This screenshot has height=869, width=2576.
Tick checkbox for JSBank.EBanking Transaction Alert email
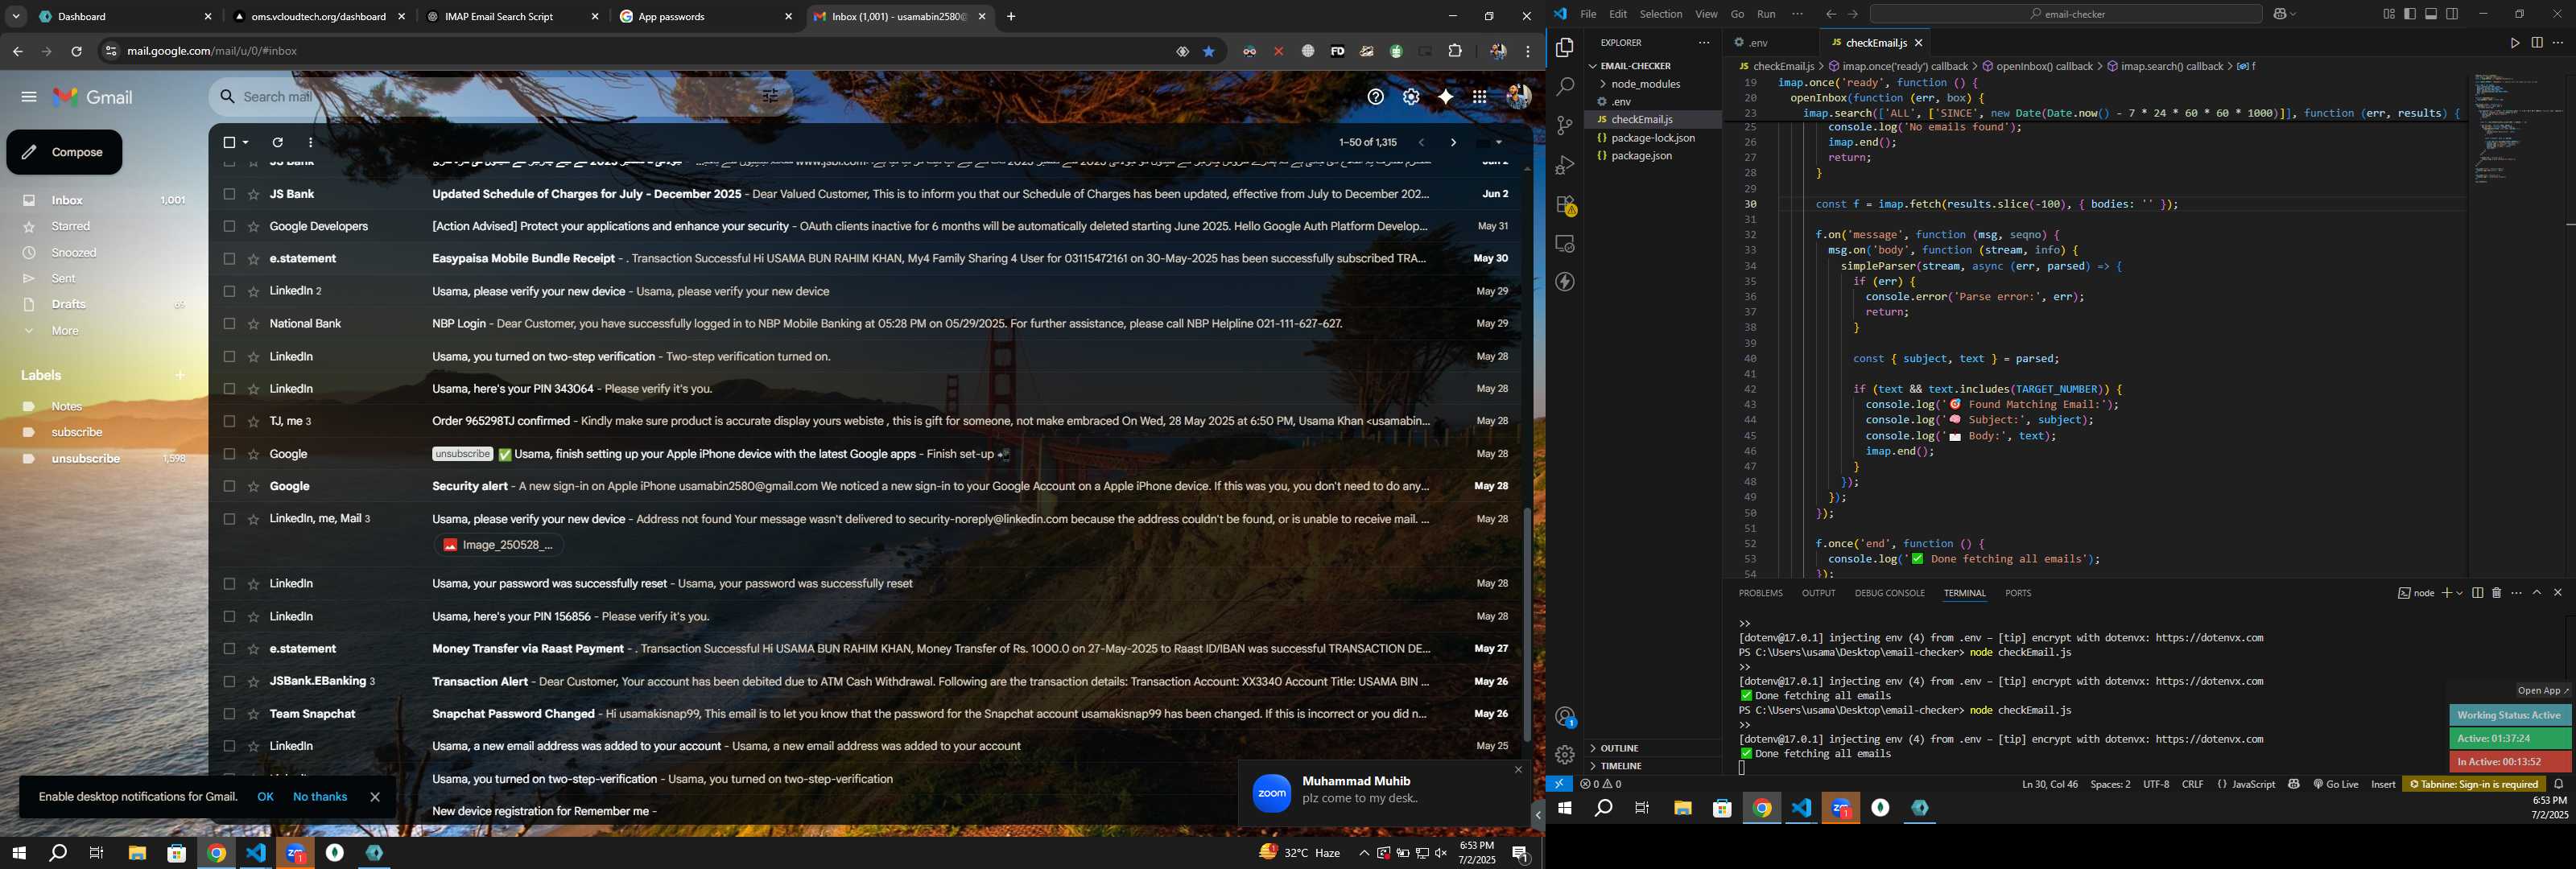click(x=229, y=682)
